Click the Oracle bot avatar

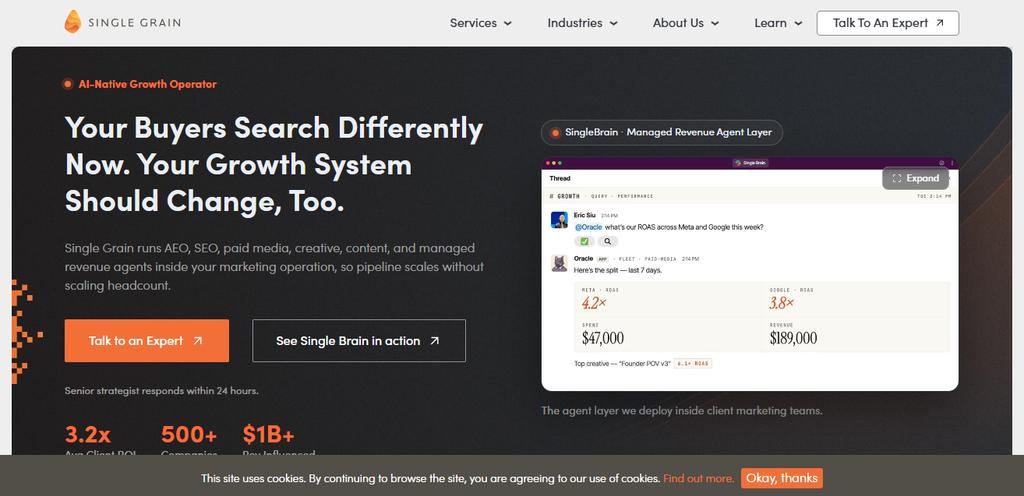pos(559,263)
